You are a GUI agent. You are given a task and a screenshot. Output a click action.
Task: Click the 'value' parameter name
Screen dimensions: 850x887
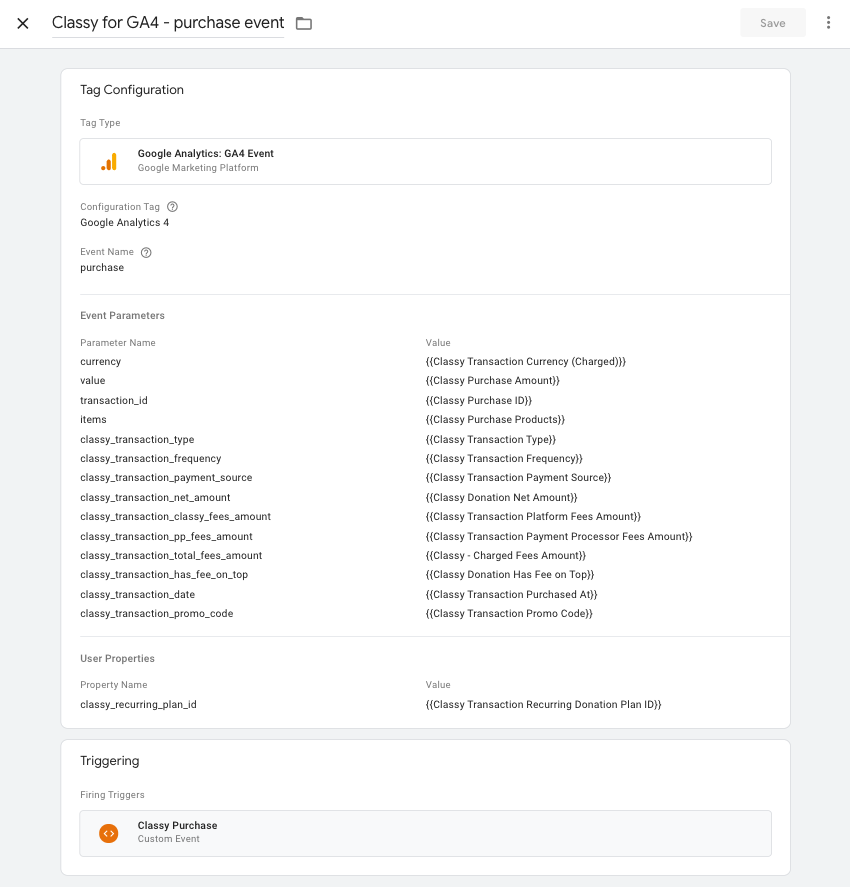(93, 381)
